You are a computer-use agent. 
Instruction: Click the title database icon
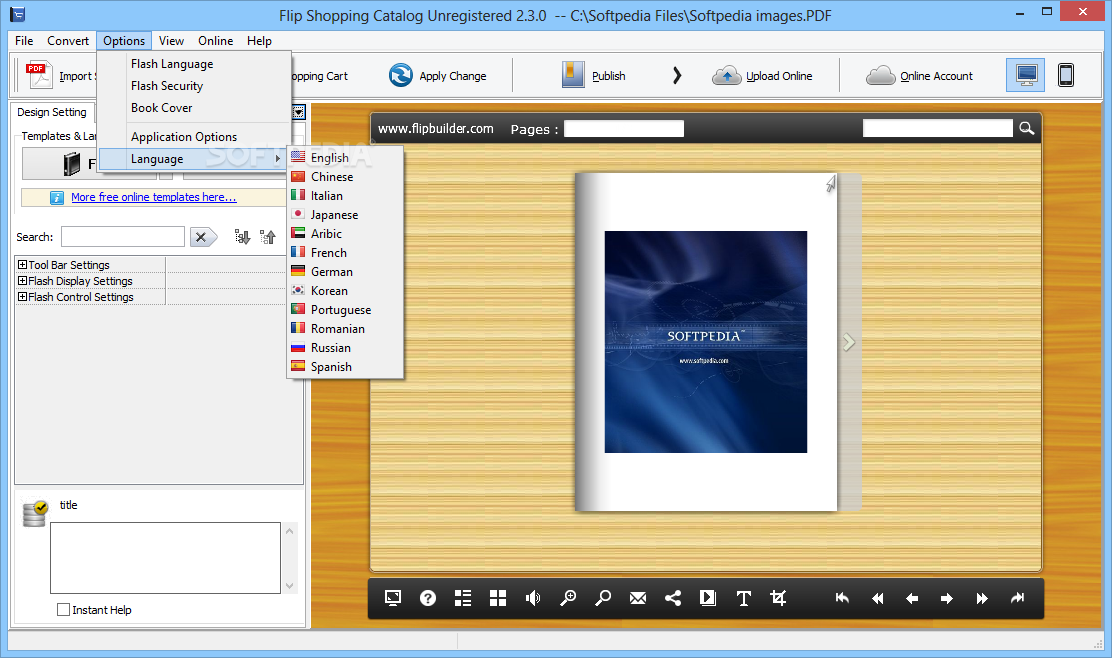(x=34, y=513)
